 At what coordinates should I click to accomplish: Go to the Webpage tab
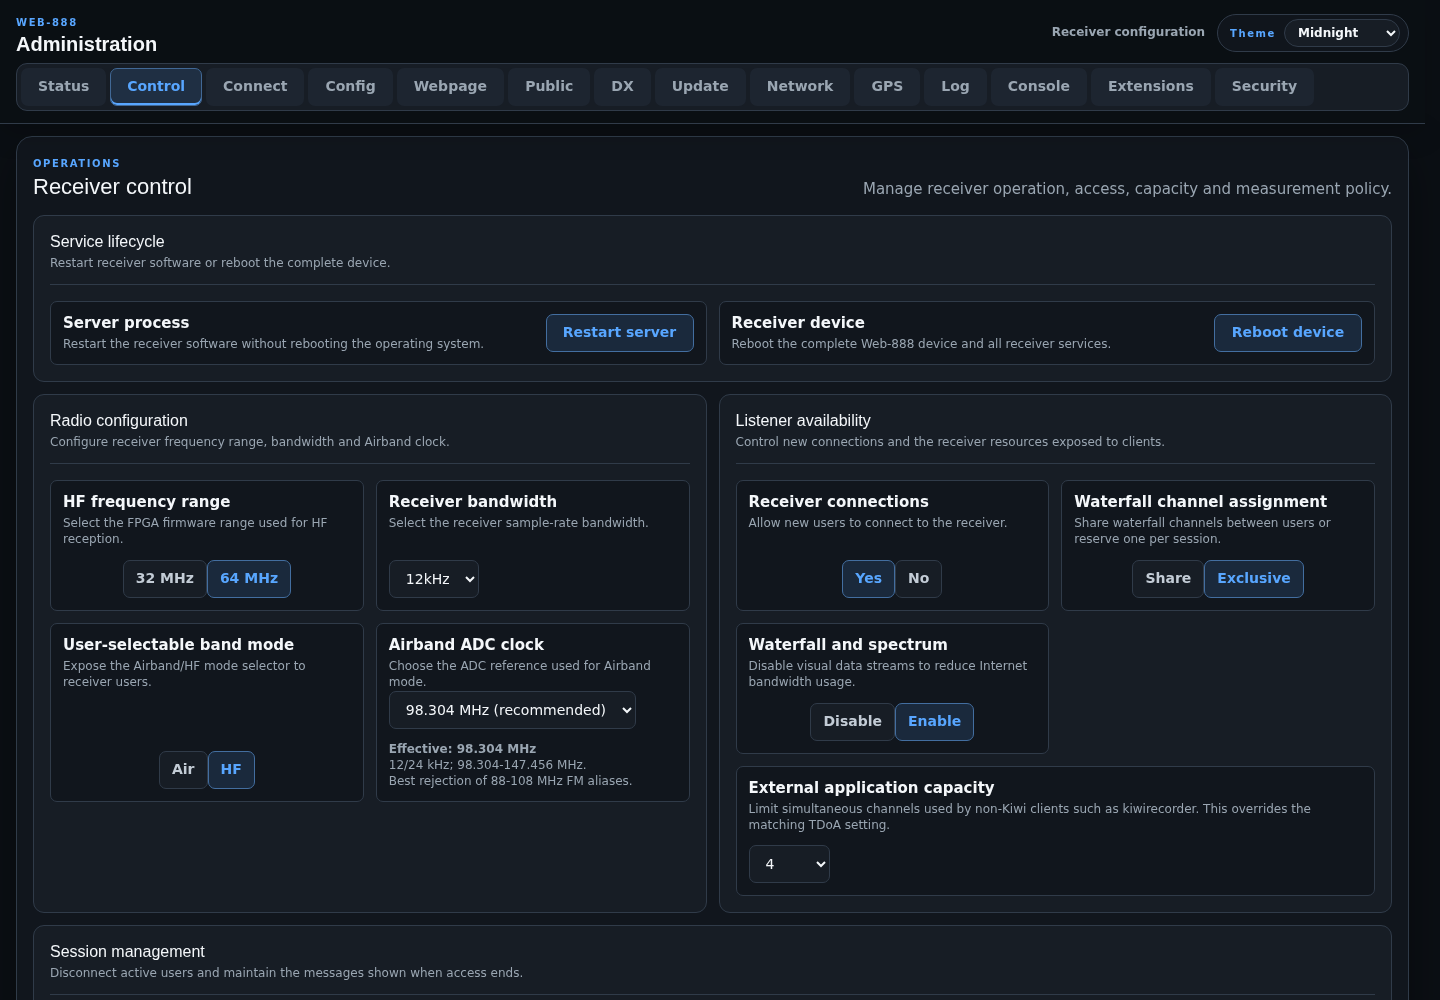tap(450, 87)
